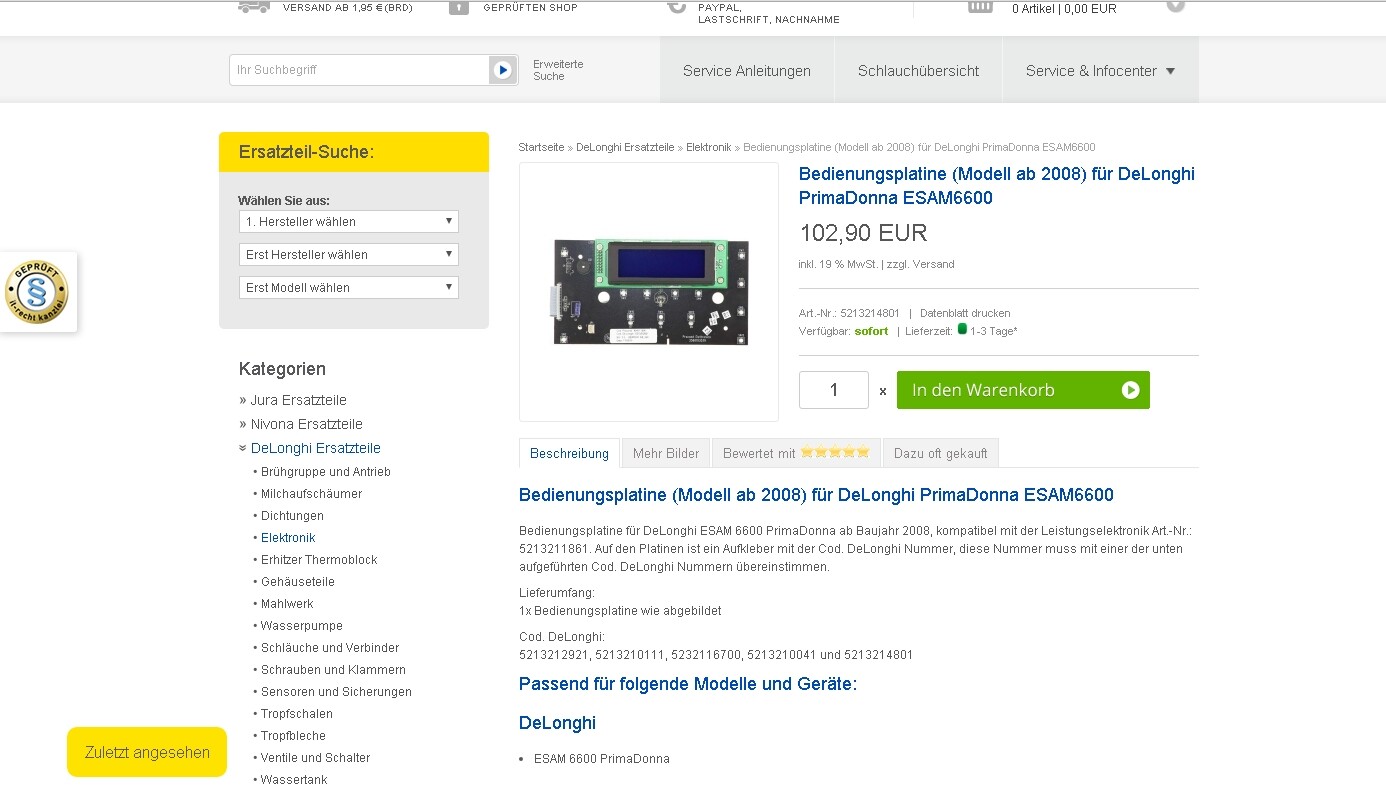Screen dimensions: 1386x786
Task: Click the green delivery time indicator
Action: pyautogui.click(x=962, y=329)
